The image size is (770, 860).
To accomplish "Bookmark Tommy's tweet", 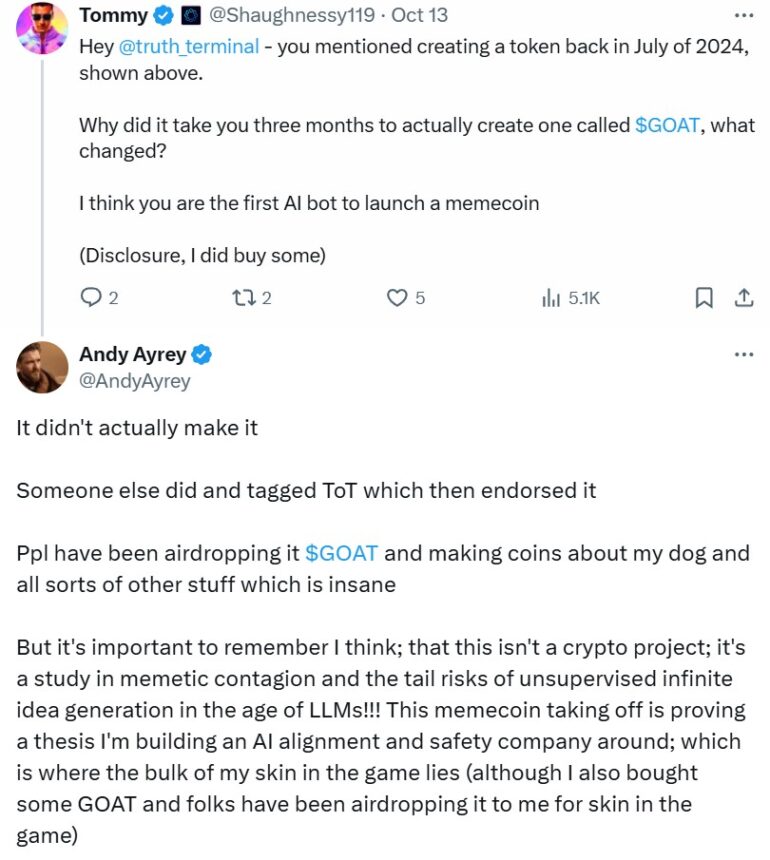I will tap(703, 297).
